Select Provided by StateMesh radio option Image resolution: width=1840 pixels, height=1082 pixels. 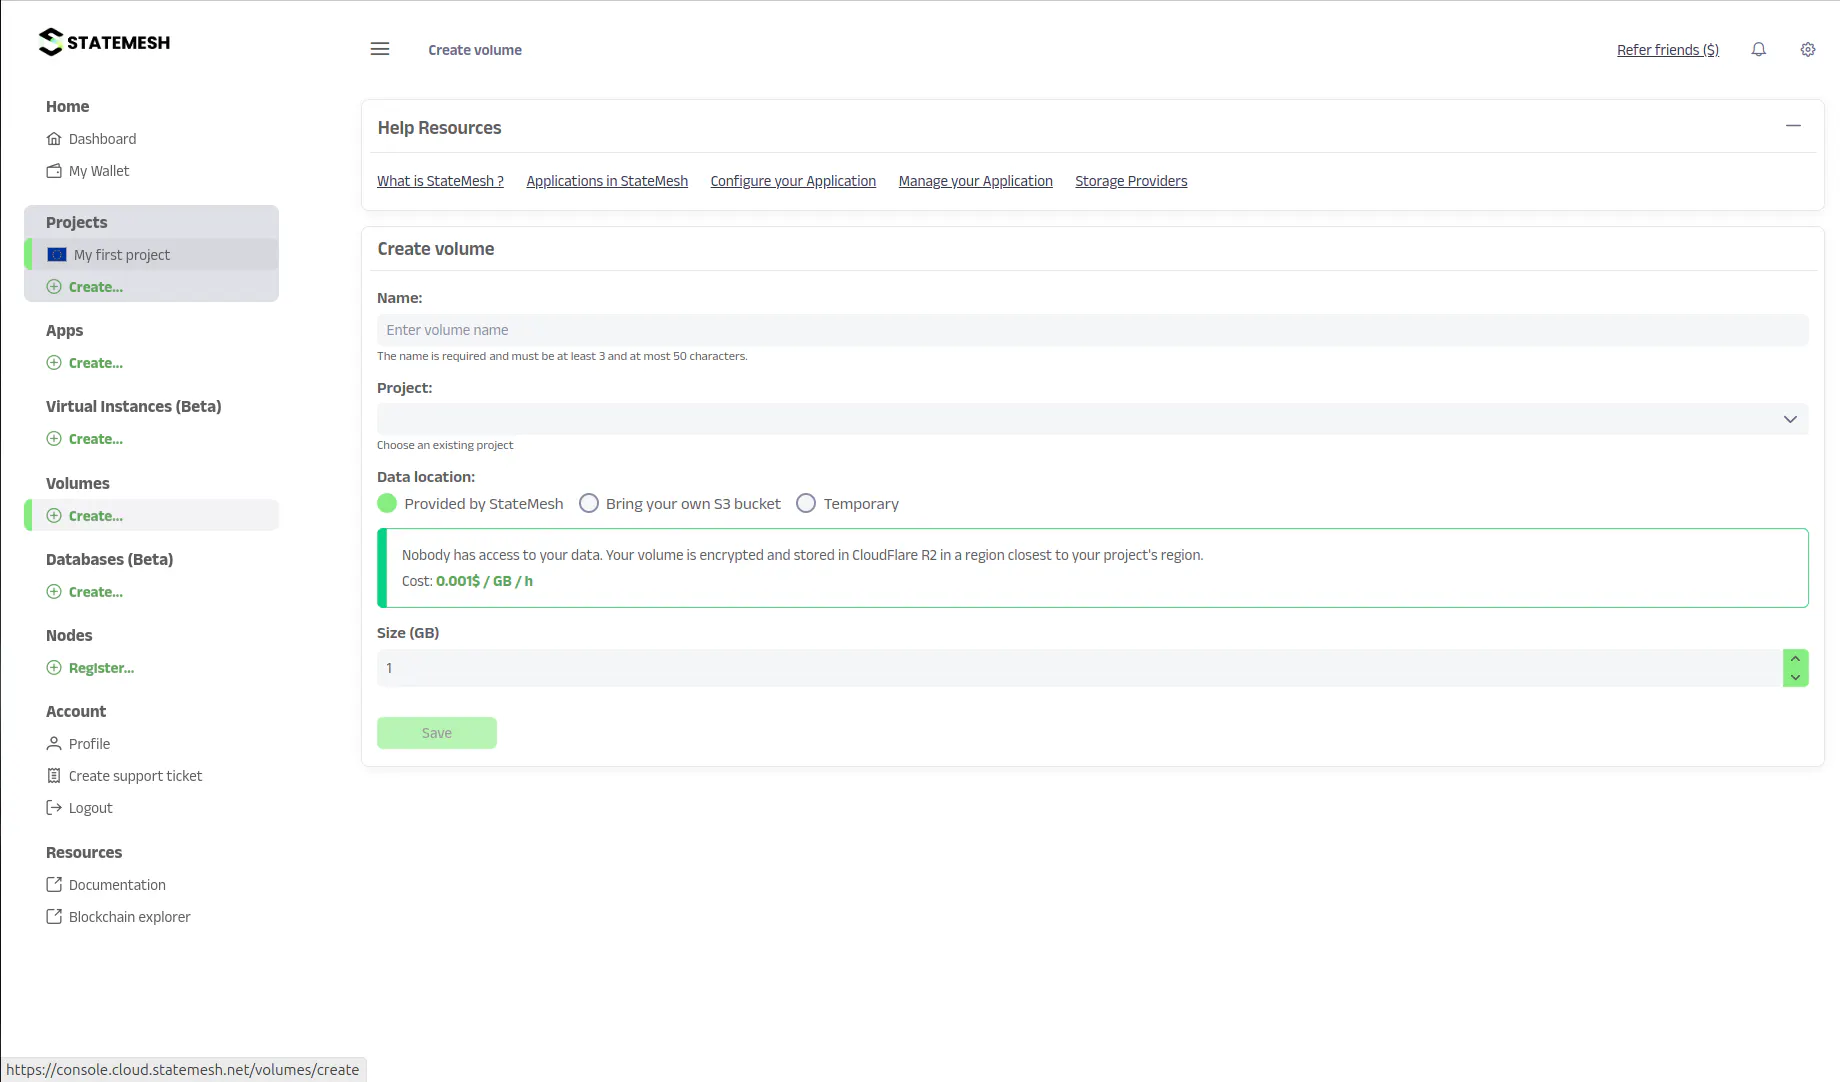(x=387, y=503)
